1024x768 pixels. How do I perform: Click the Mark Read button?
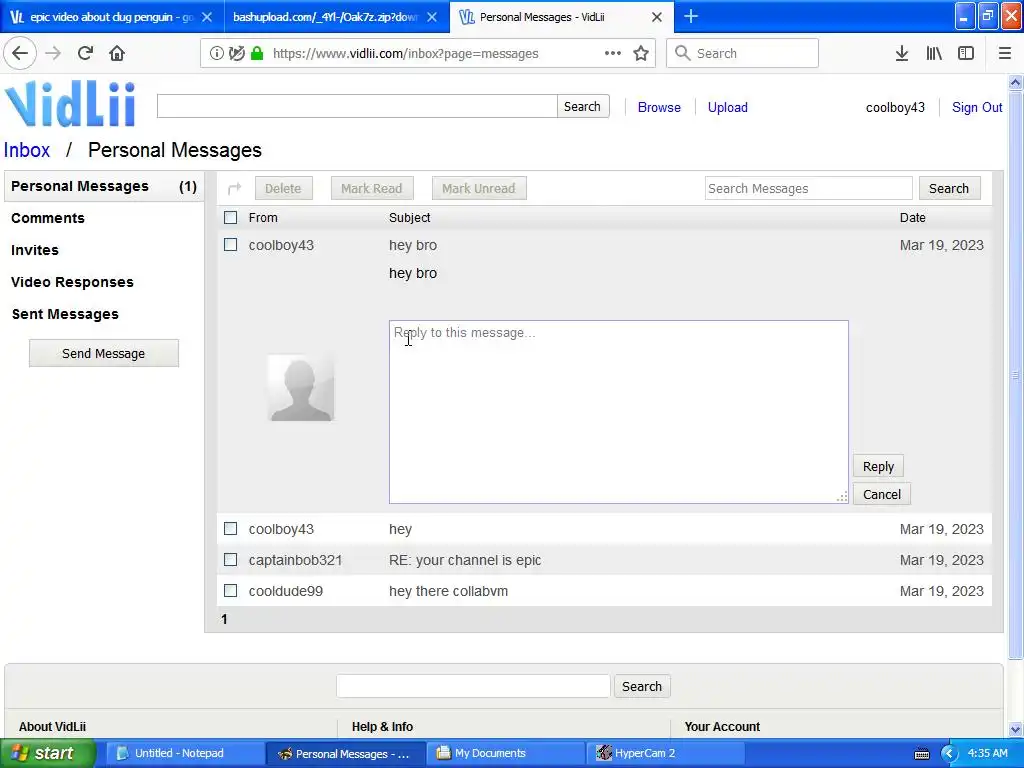click(x=372, y=189)
